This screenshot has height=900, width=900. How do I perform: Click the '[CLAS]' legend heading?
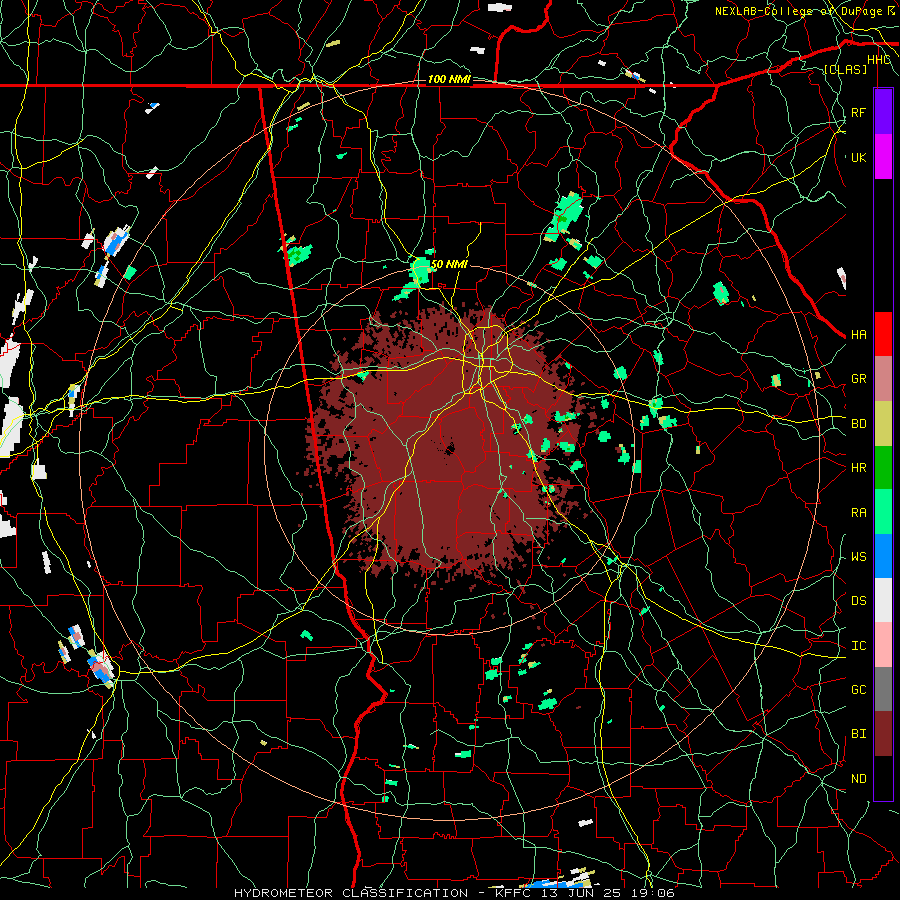845,69
